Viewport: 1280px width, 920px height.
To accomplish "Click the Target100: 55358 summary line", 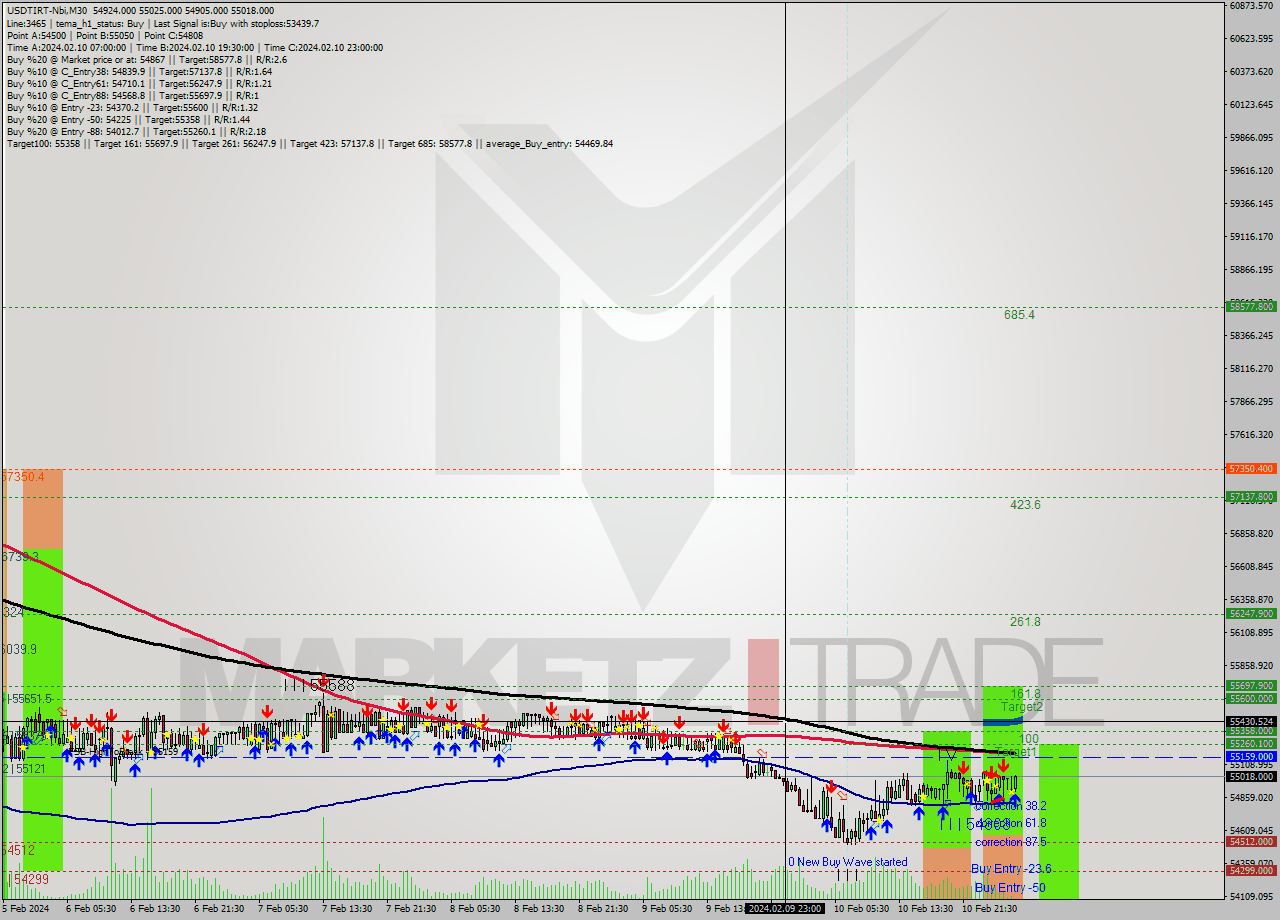I will point(310,143).
